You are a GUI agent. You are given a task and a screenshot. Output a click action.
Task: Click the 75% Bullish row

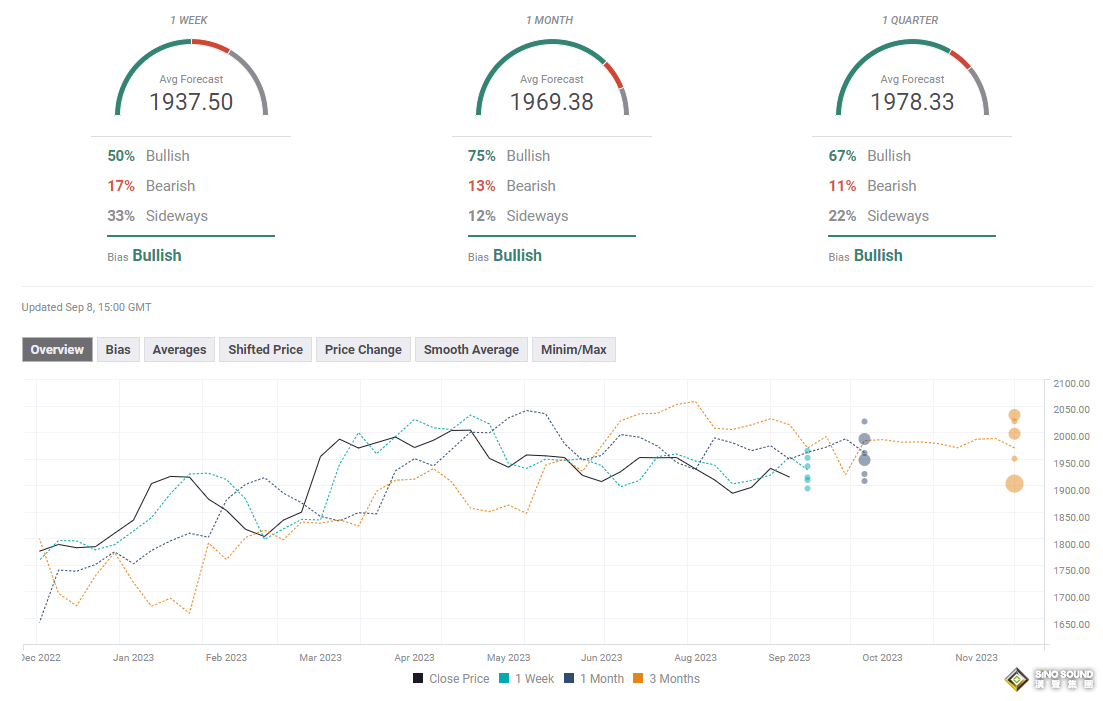click(x=509, y=156)
